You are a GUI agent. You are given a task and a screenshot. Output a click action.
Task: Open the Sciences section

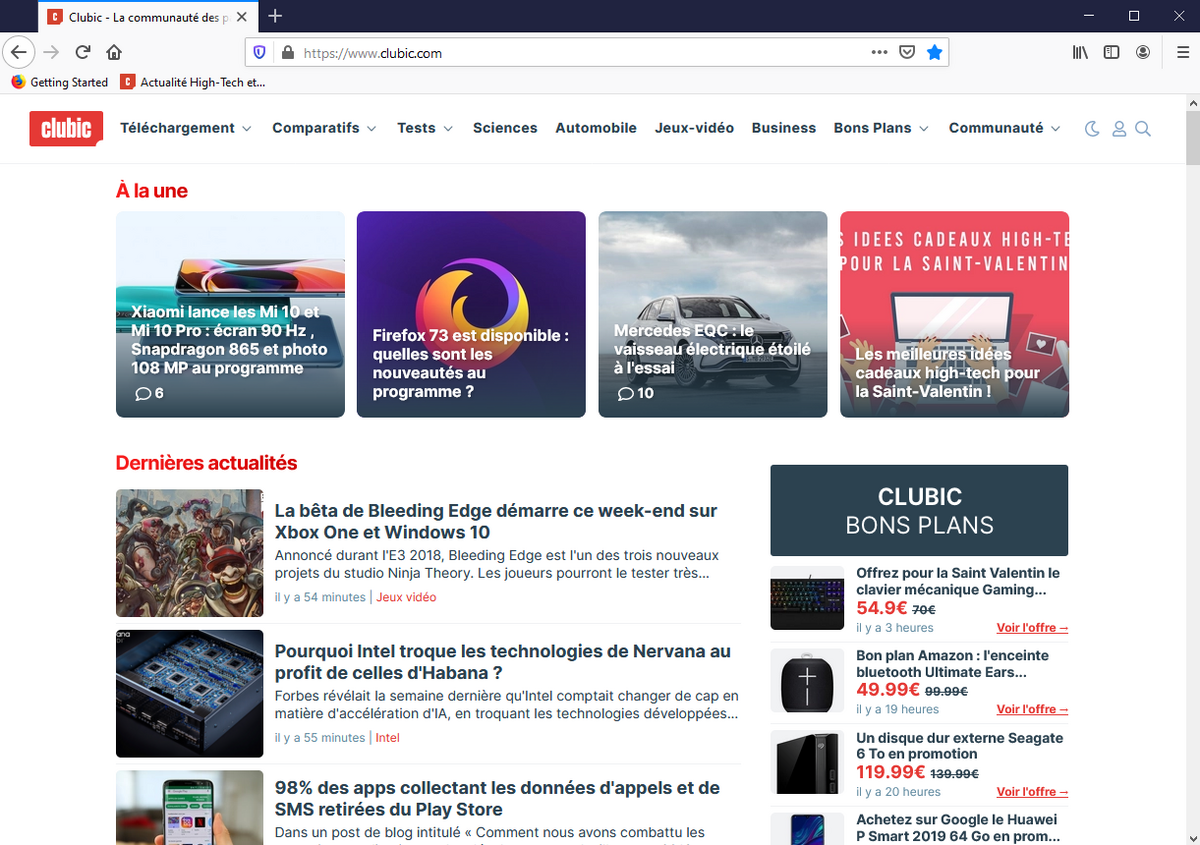coord(505,128)
